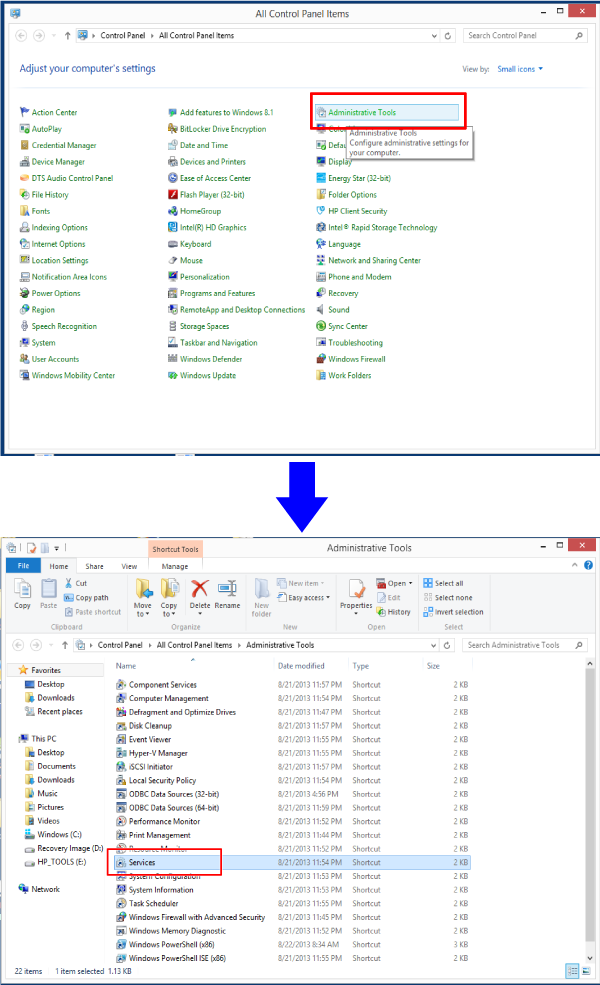Click Invert selection in the ribbon

(x=454, y=612)
